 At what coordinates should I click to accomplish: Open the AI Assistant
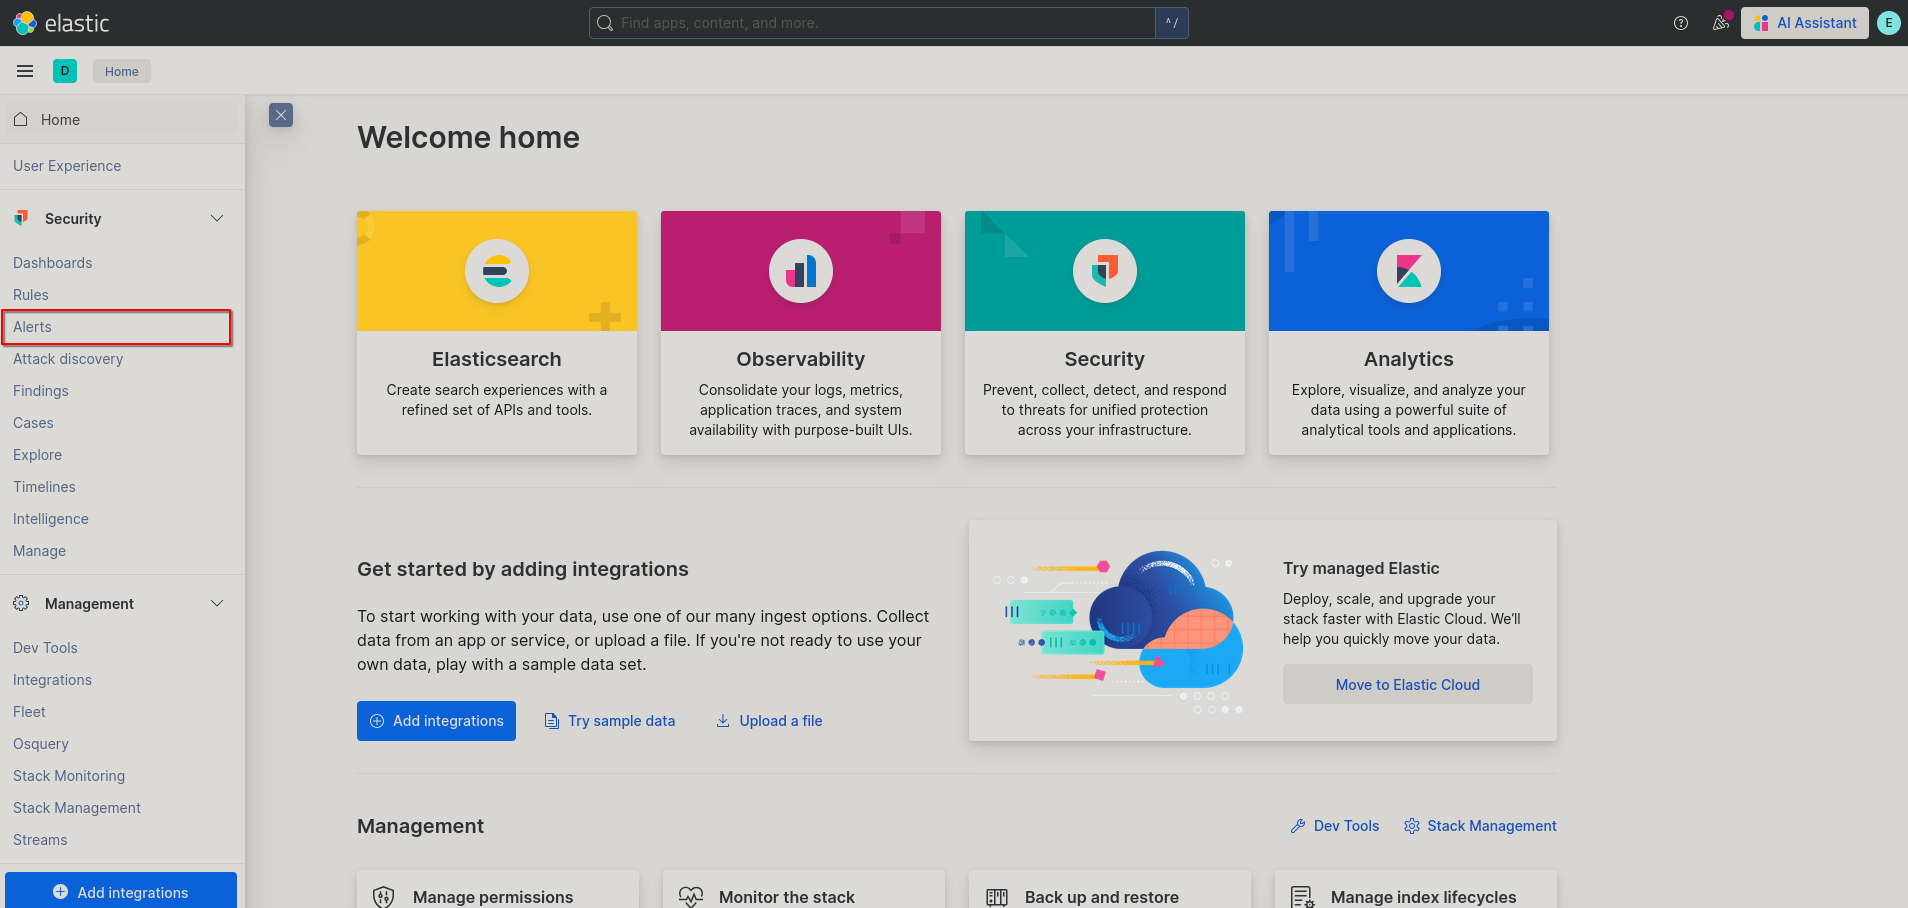1805,23
